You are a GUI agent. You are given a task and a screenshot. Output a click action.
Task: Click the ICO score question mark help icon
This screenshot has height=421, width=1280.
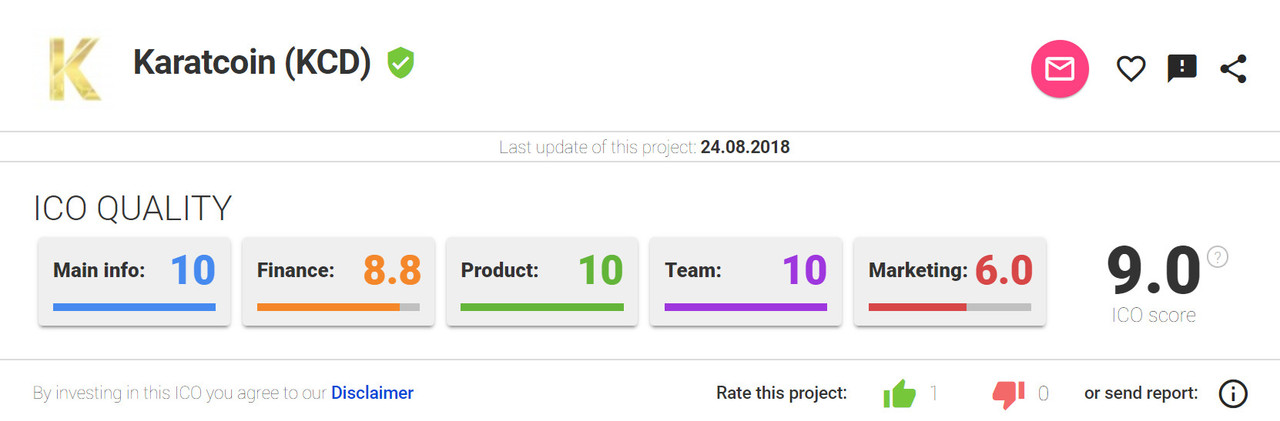[x=1217, y=256]
